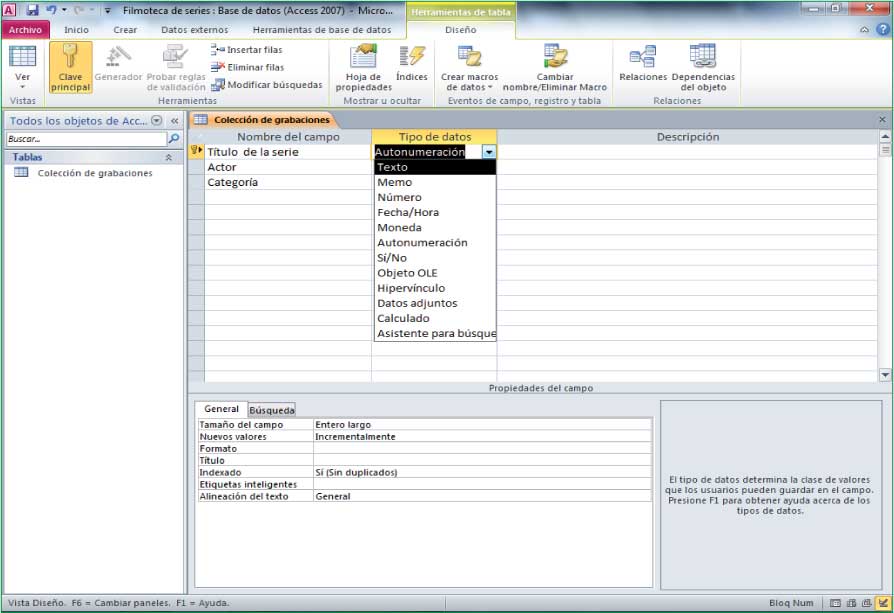
Task: Select Colección de grabaciones table in navigation
Action: [x=94, y=173]
